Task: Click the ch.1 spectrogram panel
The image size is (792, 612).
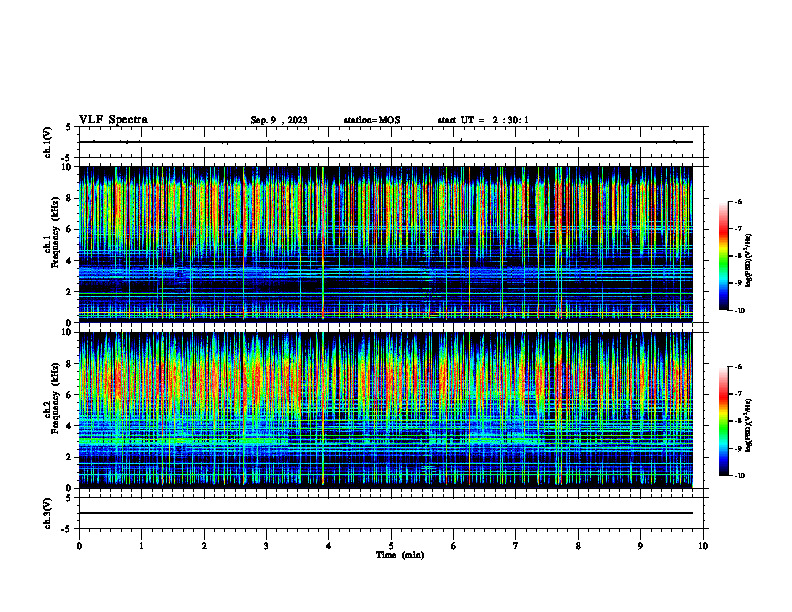Action: tap(385, 244)
